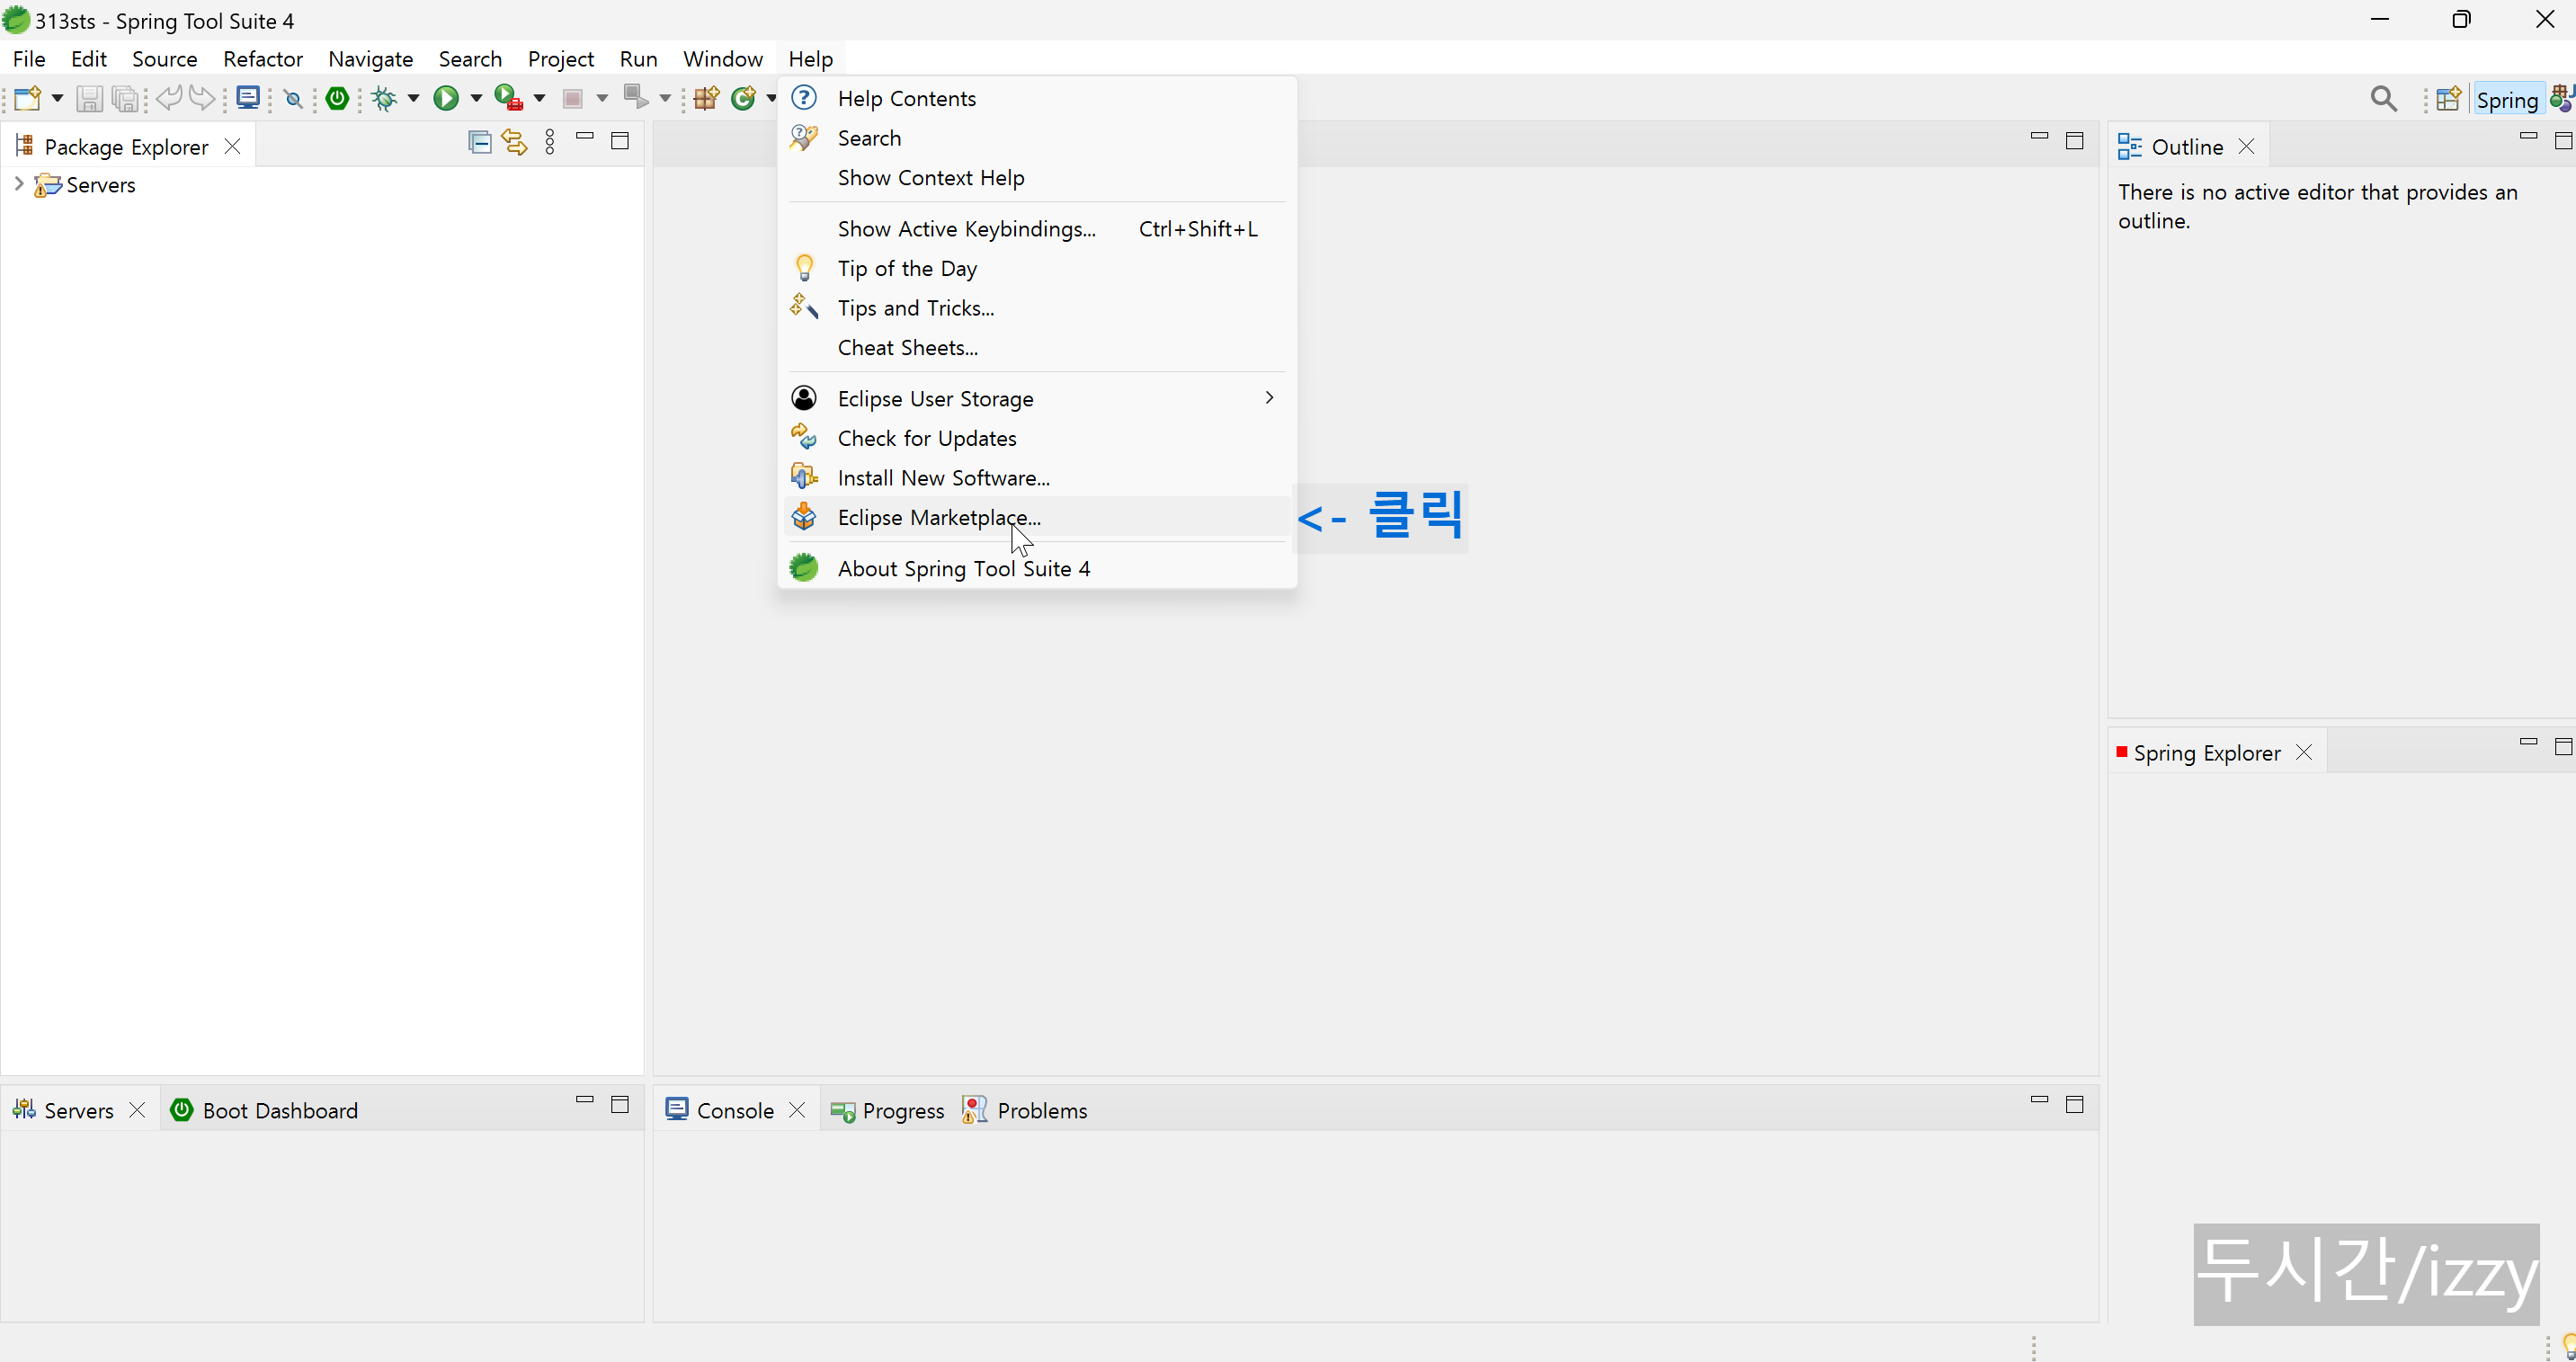Close the Outline view tab
This screenshot has height=1362, width=2576.
[2247, 147]
